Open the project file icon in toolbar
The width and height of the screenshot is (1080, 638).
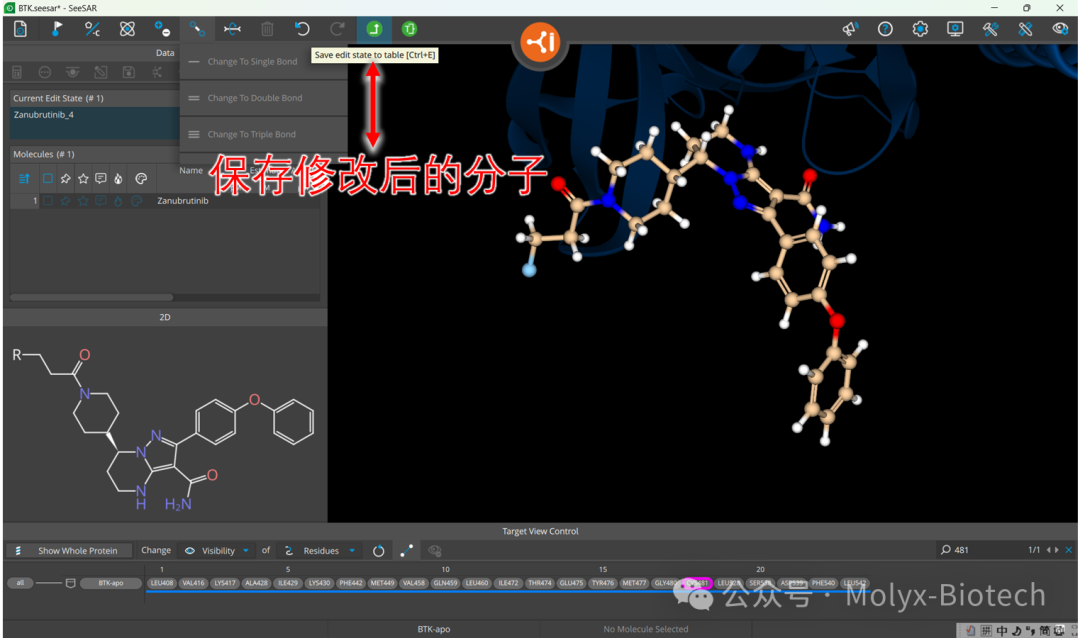point(21,29)
